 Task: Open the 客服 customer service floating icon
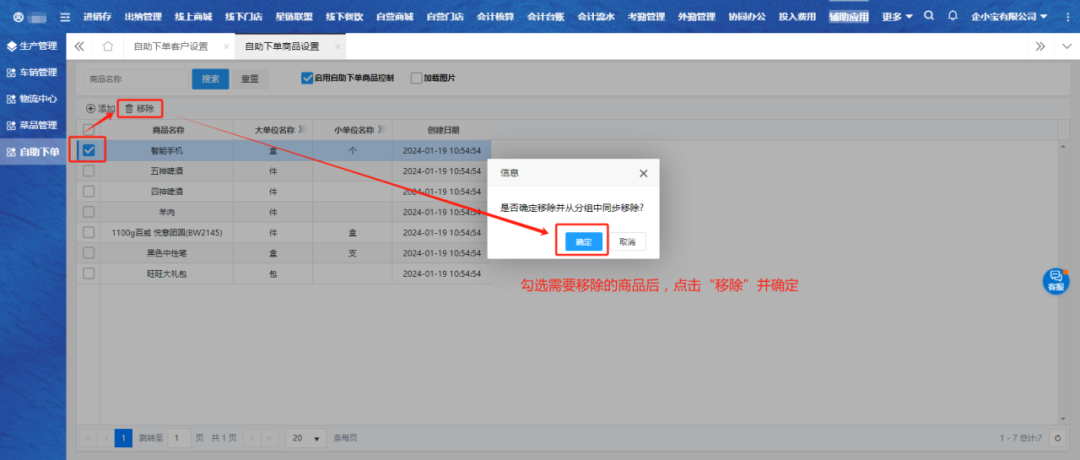click(x=1056, y=281)
